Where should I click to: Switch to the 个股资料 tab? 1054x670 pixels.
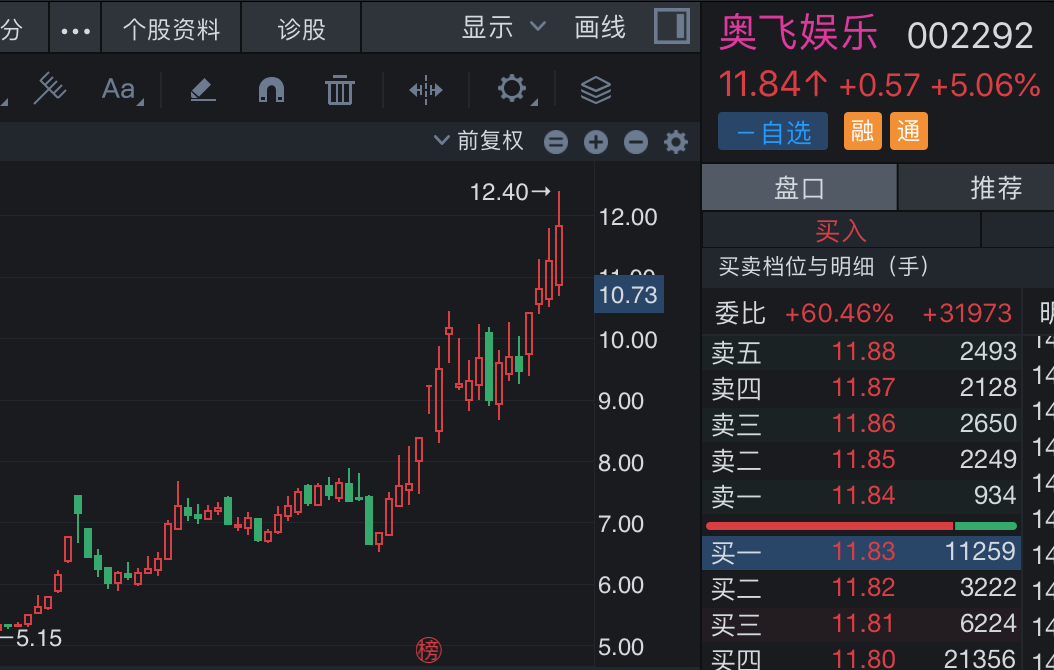pos(171,29)
